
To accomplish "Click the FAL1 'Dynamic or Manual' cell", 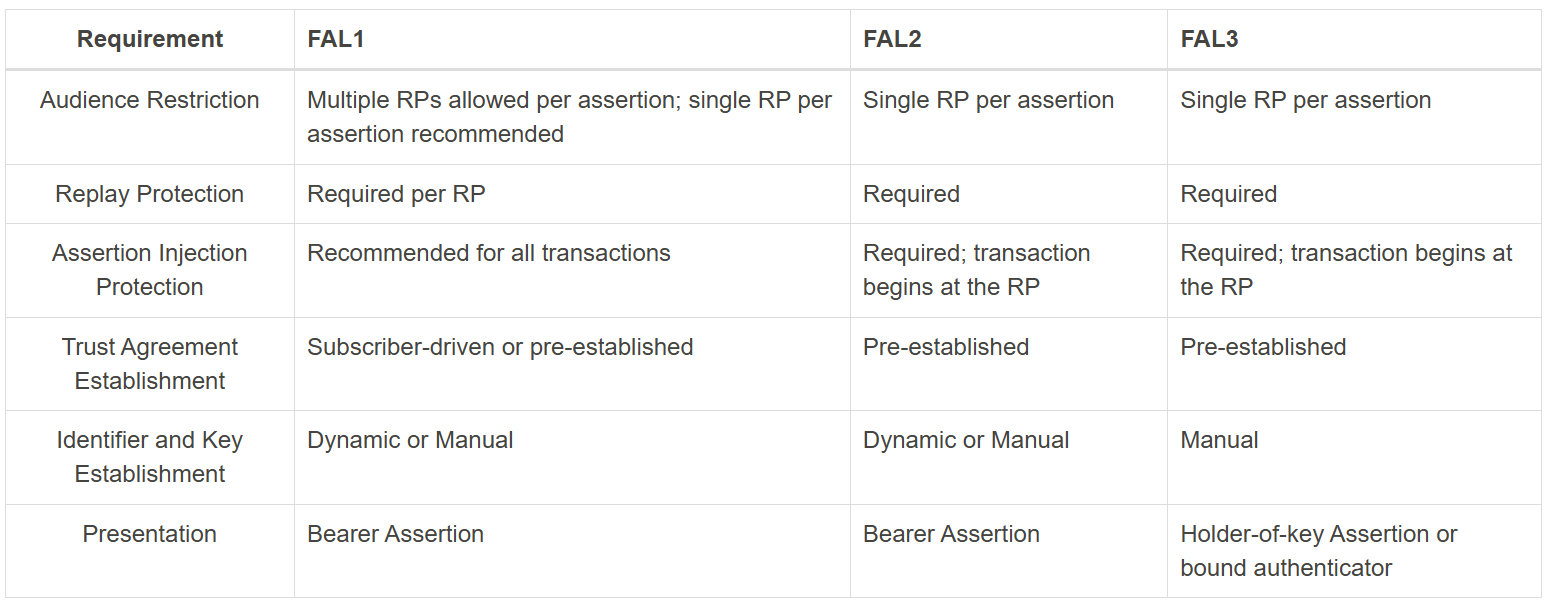I will pyautogui.click(x=410, y=440).
